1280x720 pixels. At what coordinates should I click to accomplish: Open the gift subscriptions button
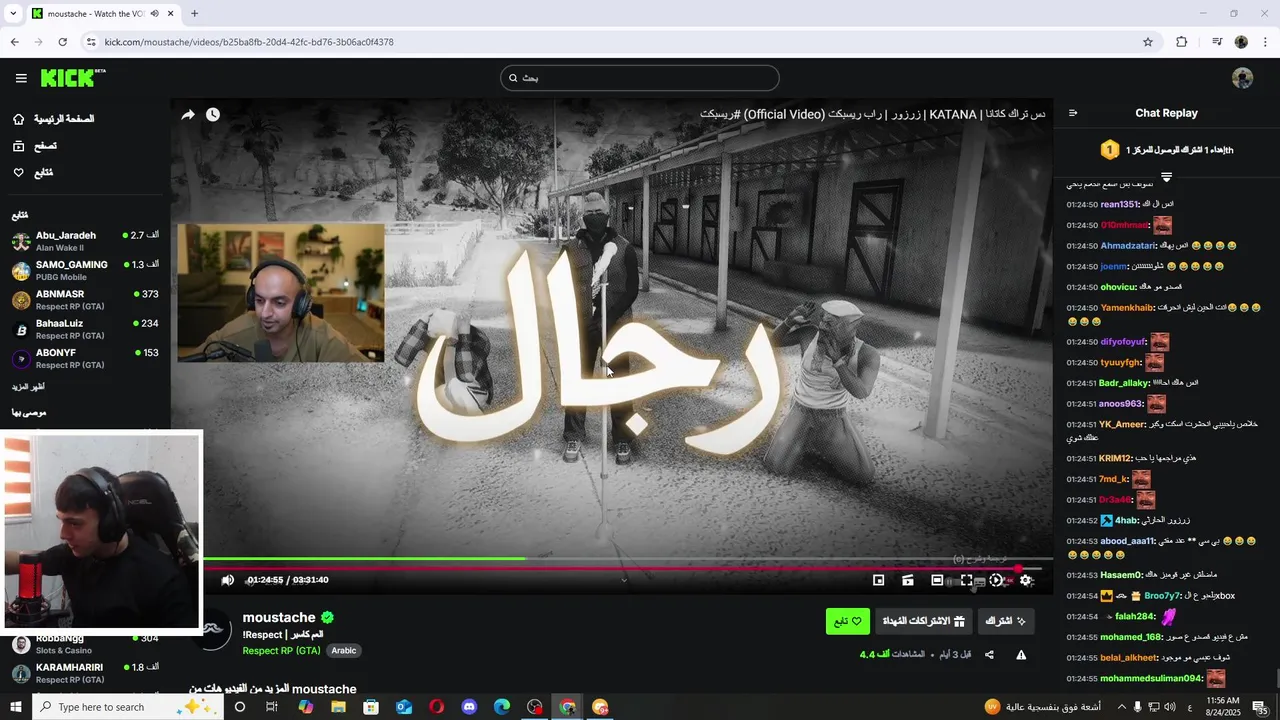(923, 621)
